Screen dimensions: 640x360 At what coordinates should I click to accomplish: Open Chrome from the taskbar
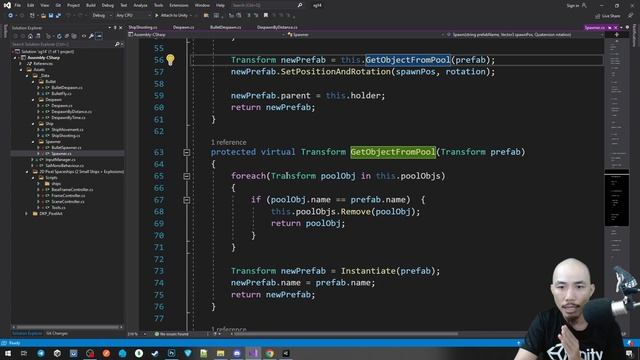pyautogui.click(x=269, y=353)
